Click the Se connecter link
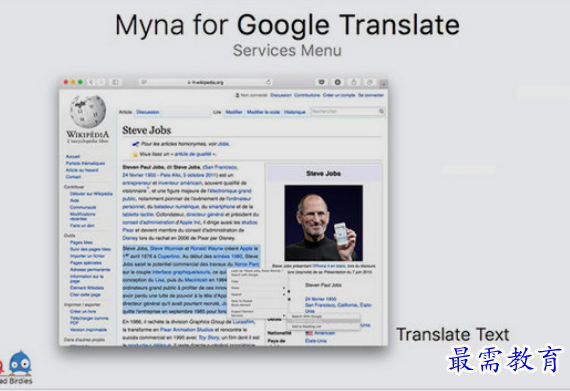Screen dimensions: 570x391 tap(371, 95)
